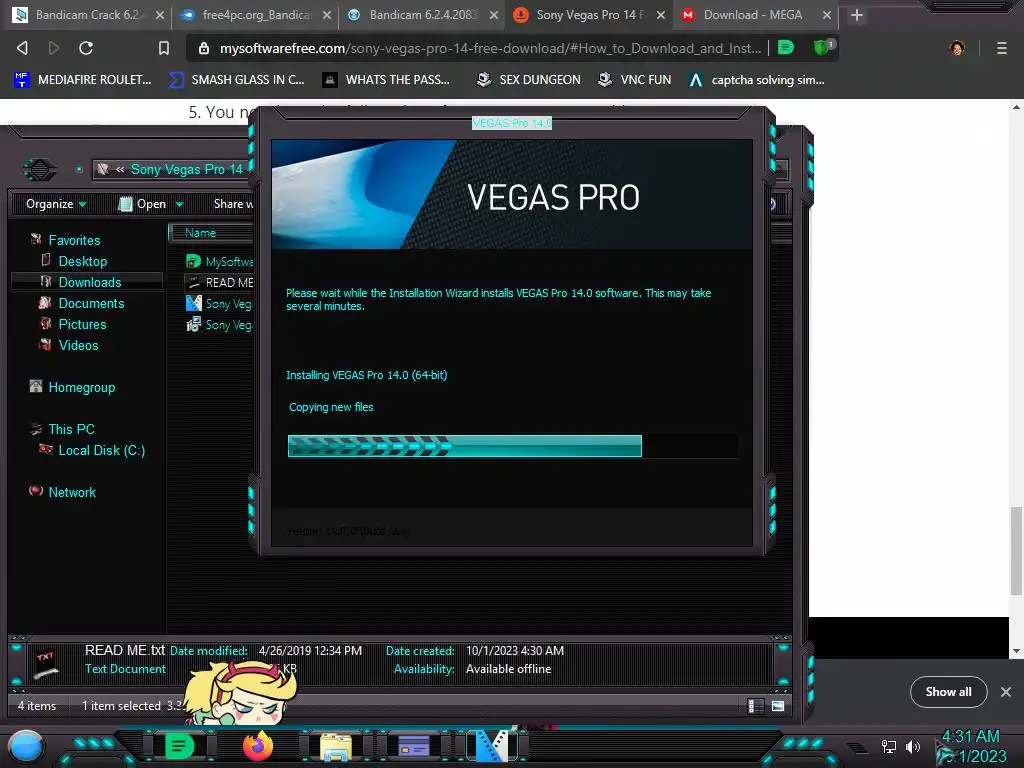Open the green chat app on taskbar
The image size is (1024, 768).
pyautogui.click(x=179, y=746)
